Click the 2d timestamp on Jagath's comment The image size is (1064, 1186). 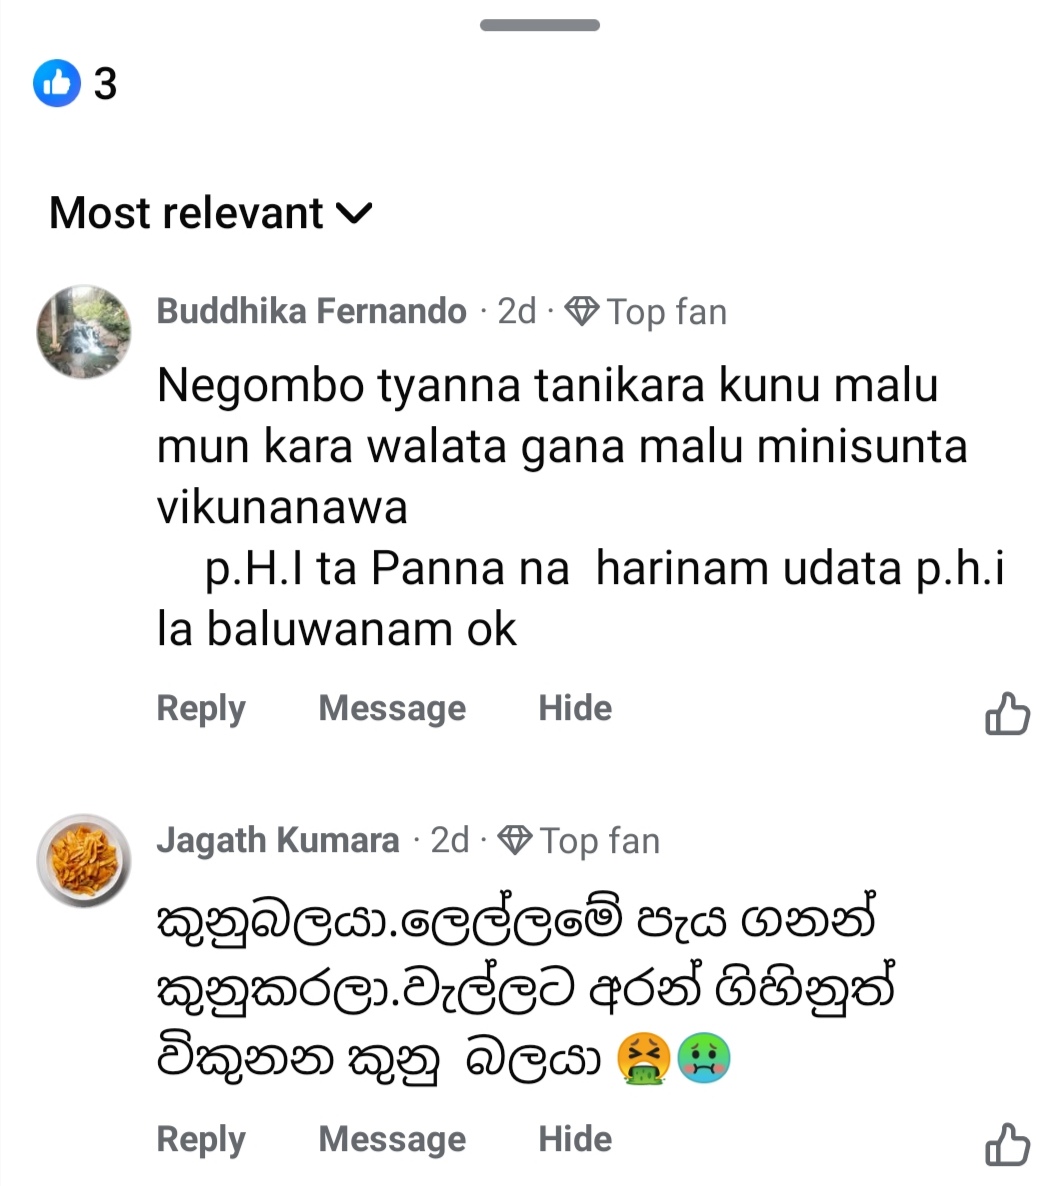pos(450,841)
